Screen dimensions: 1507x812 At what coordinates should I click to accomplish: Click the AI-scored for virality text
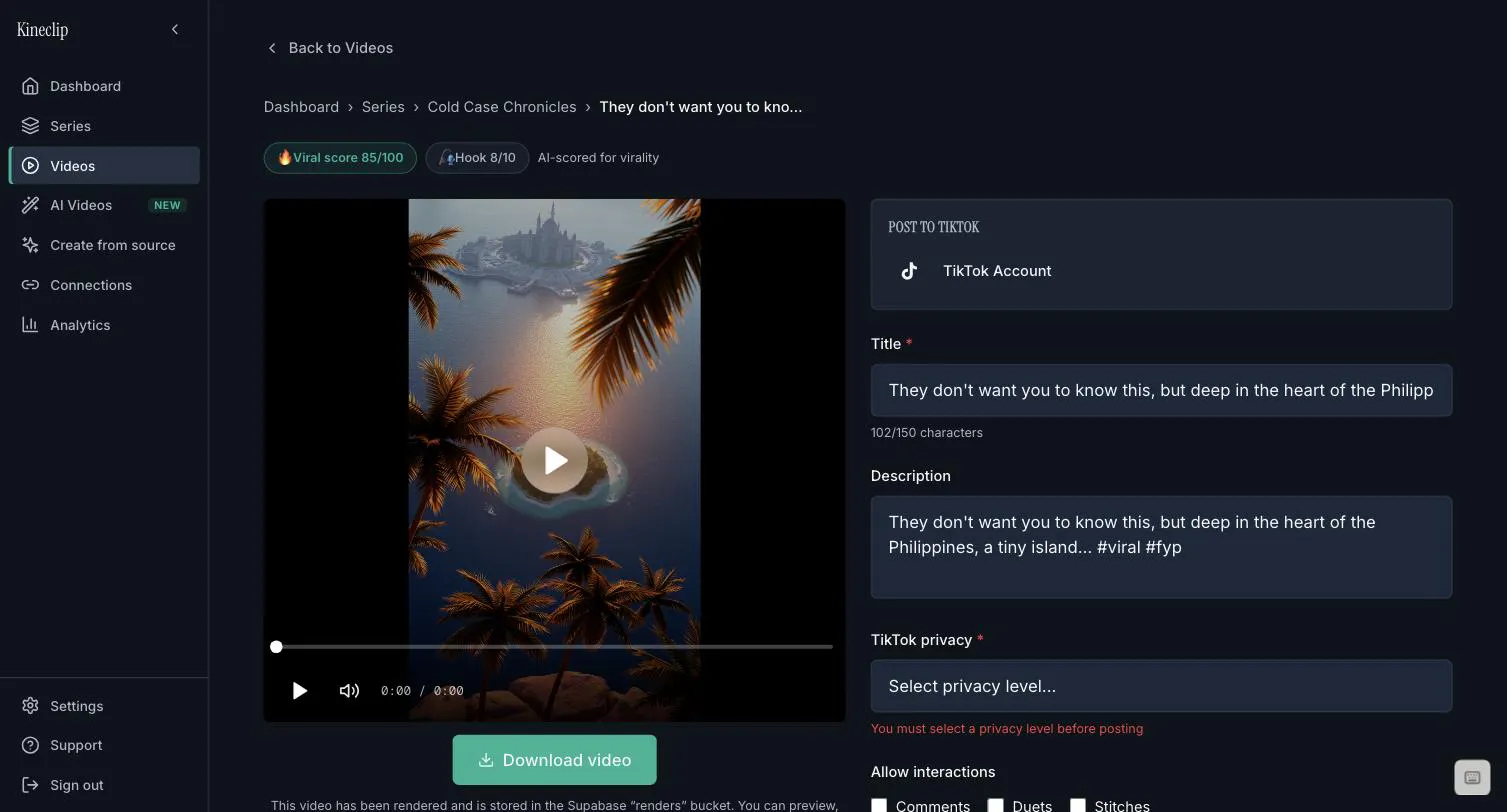(598, 158)
